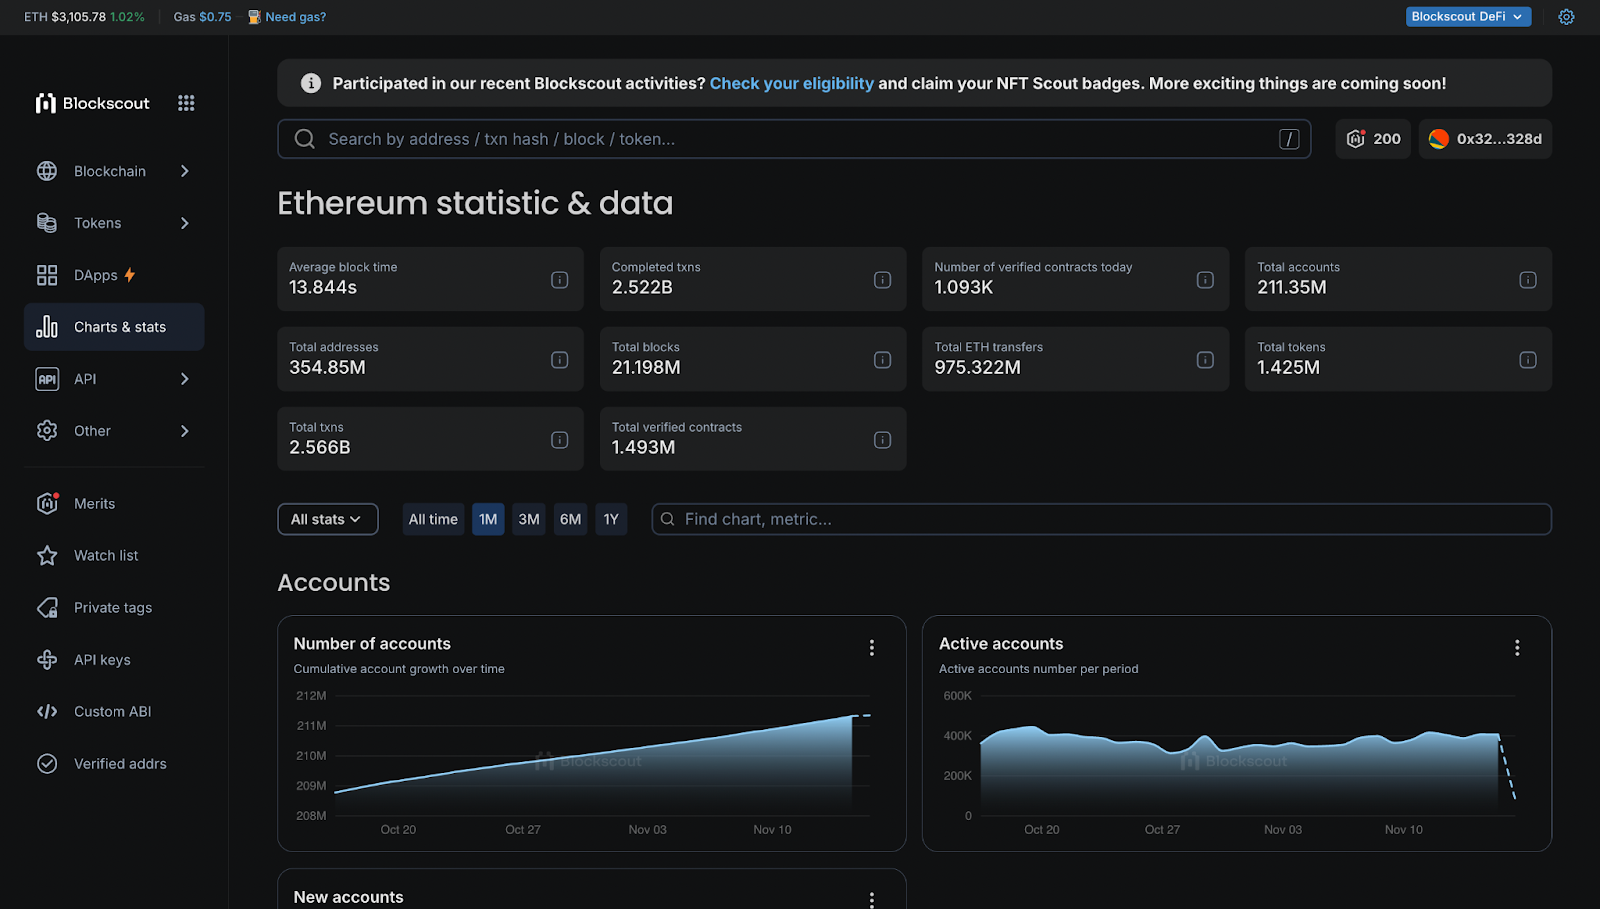The width and height of the screenshot is (1600, 909).
Task: Select the All time range filter
Action: (x=433, y=519)
